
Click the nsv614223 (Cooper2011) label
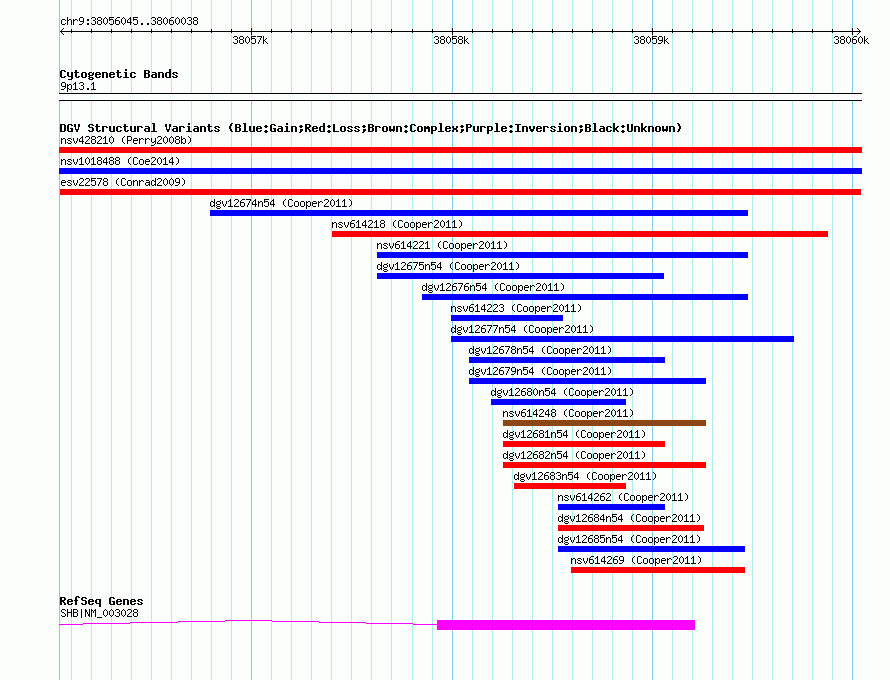[516, 308]
